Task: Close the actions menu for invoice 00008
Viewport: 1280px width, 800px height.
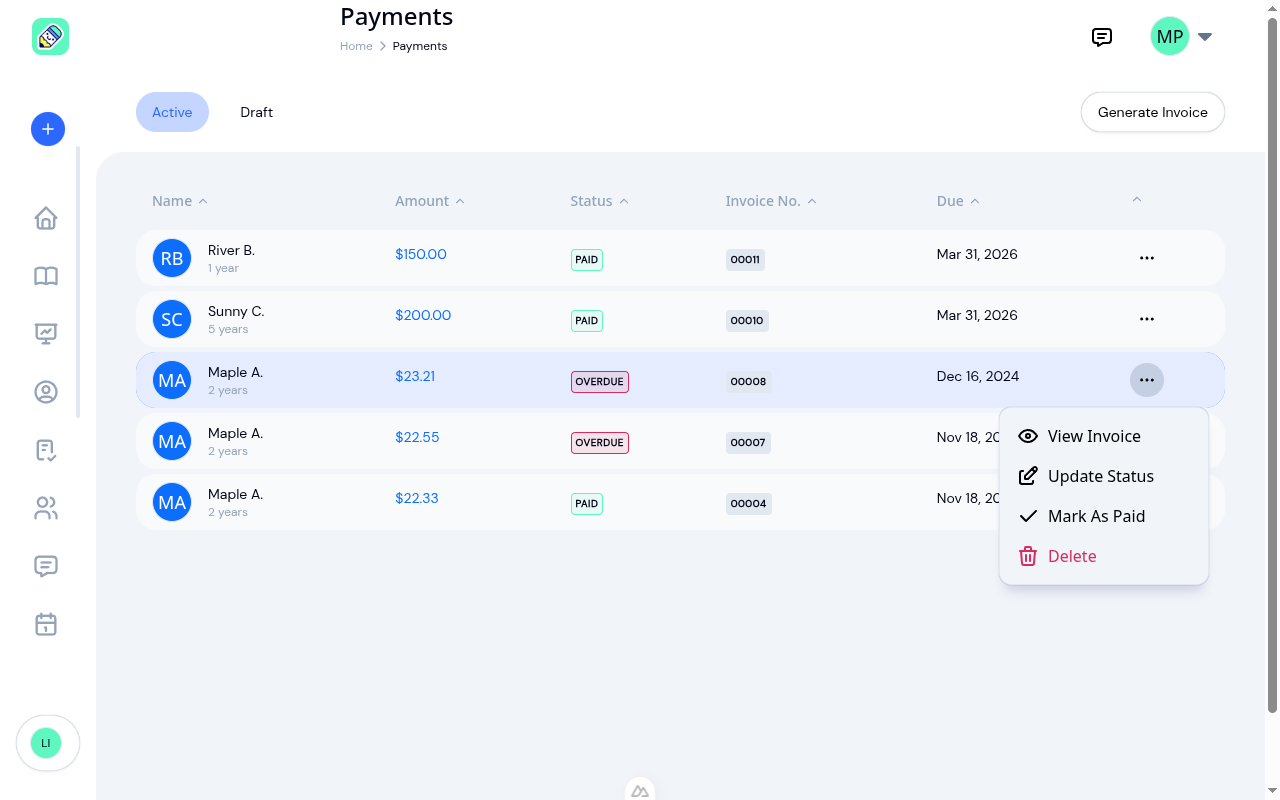Action: [x=1147, y=380]
